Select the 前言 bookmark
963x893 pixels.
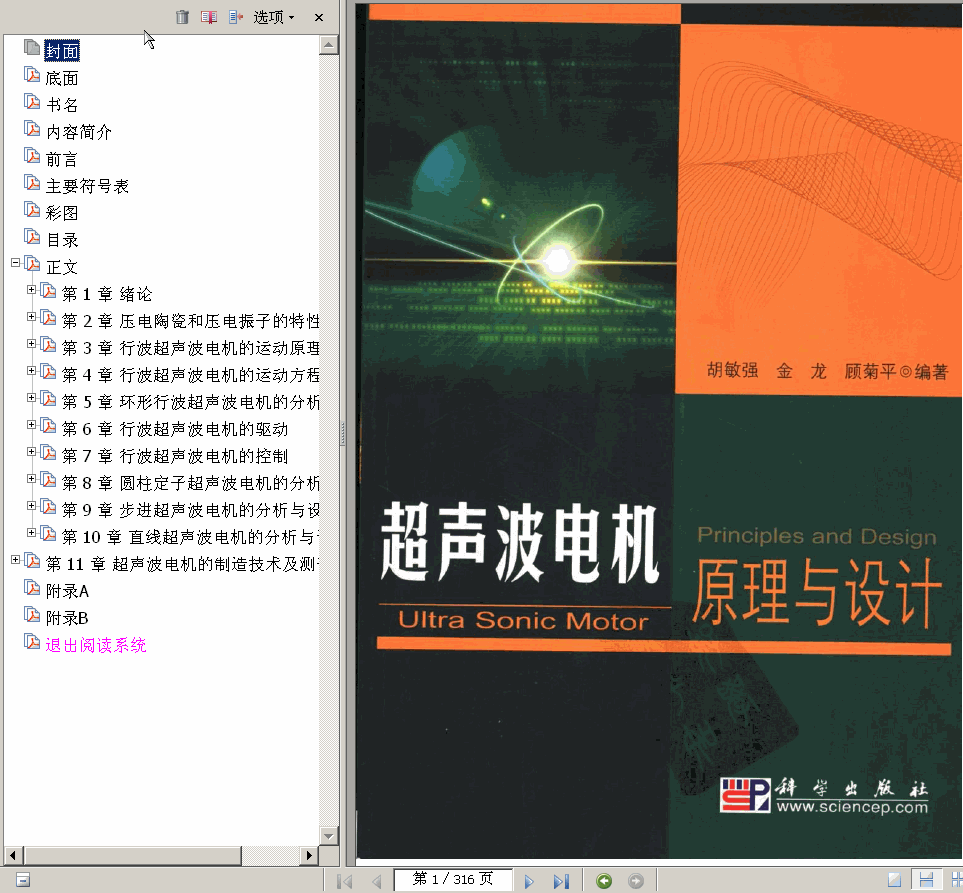(x=62, y=159)
